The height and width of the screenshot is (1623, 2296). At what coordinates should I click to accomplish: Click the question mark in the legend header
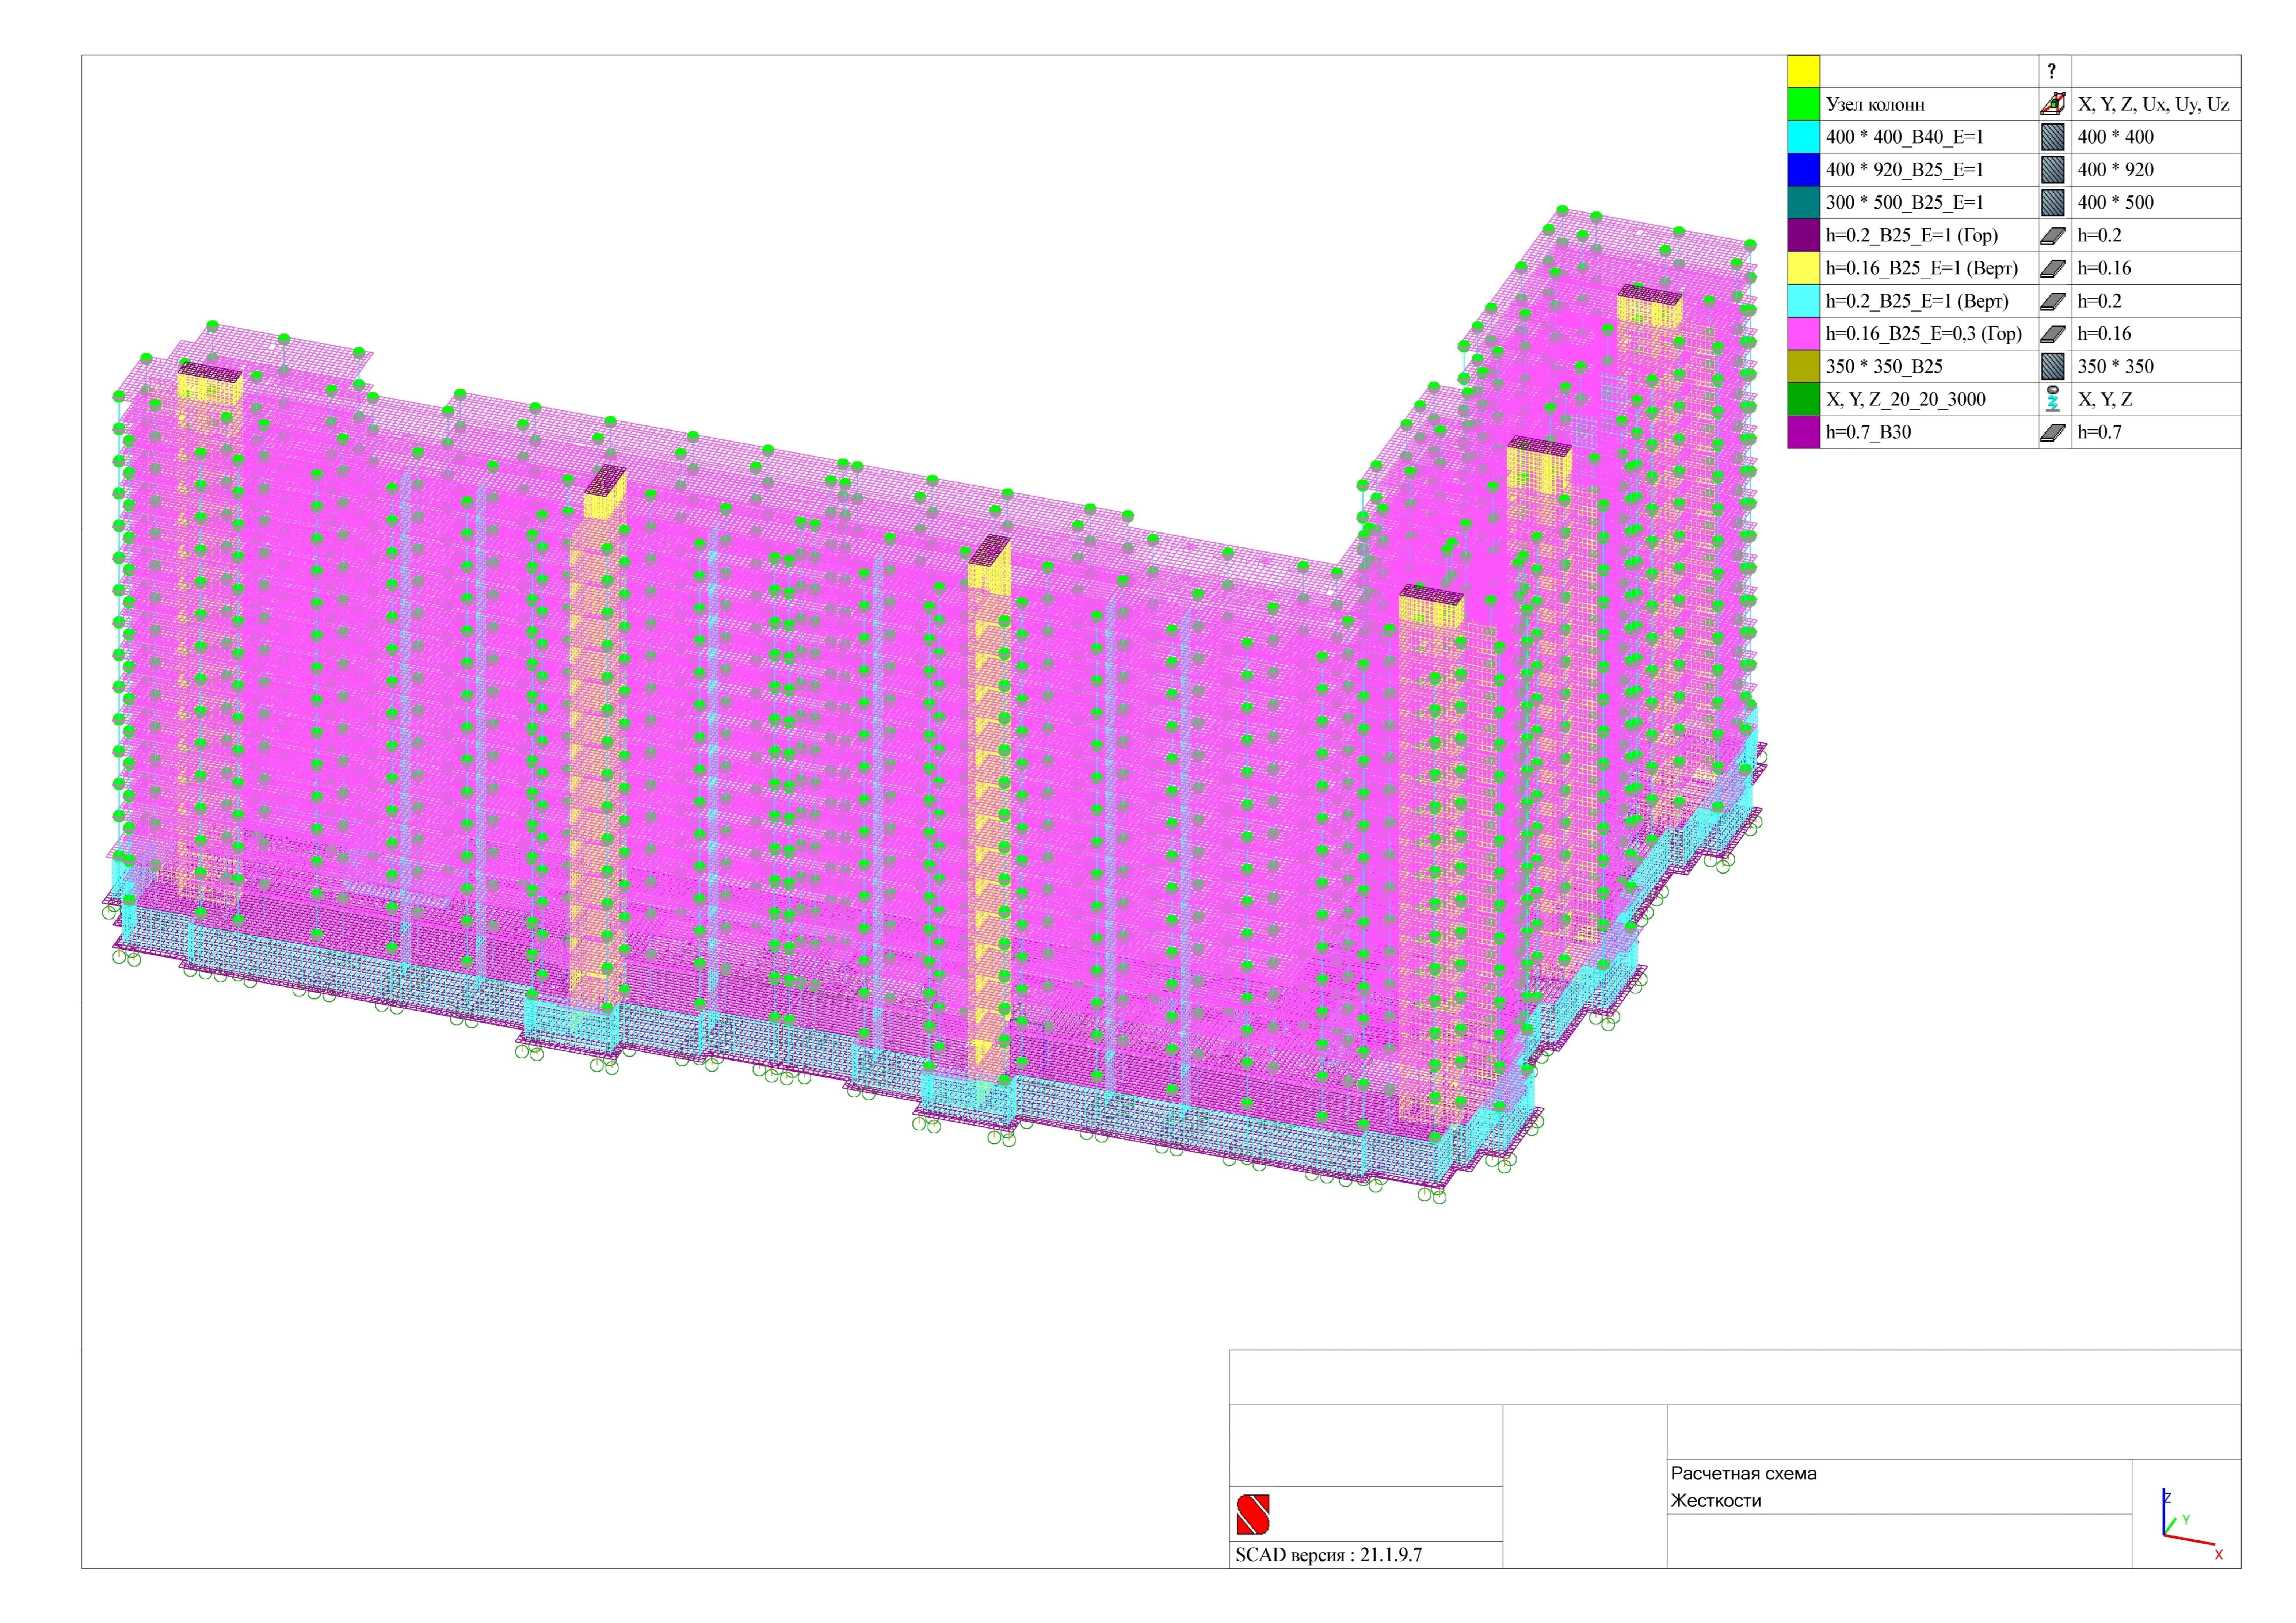point(2052,71)
